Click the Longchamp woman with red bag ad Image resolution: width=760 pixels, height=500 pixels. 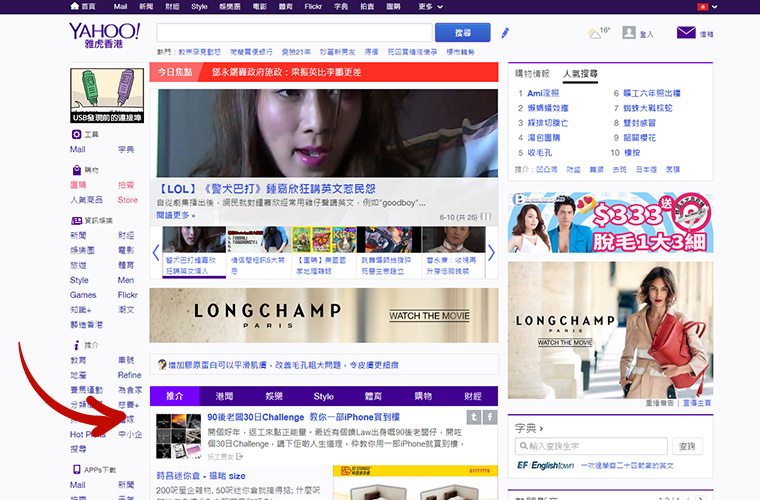(x=610, y=330)
